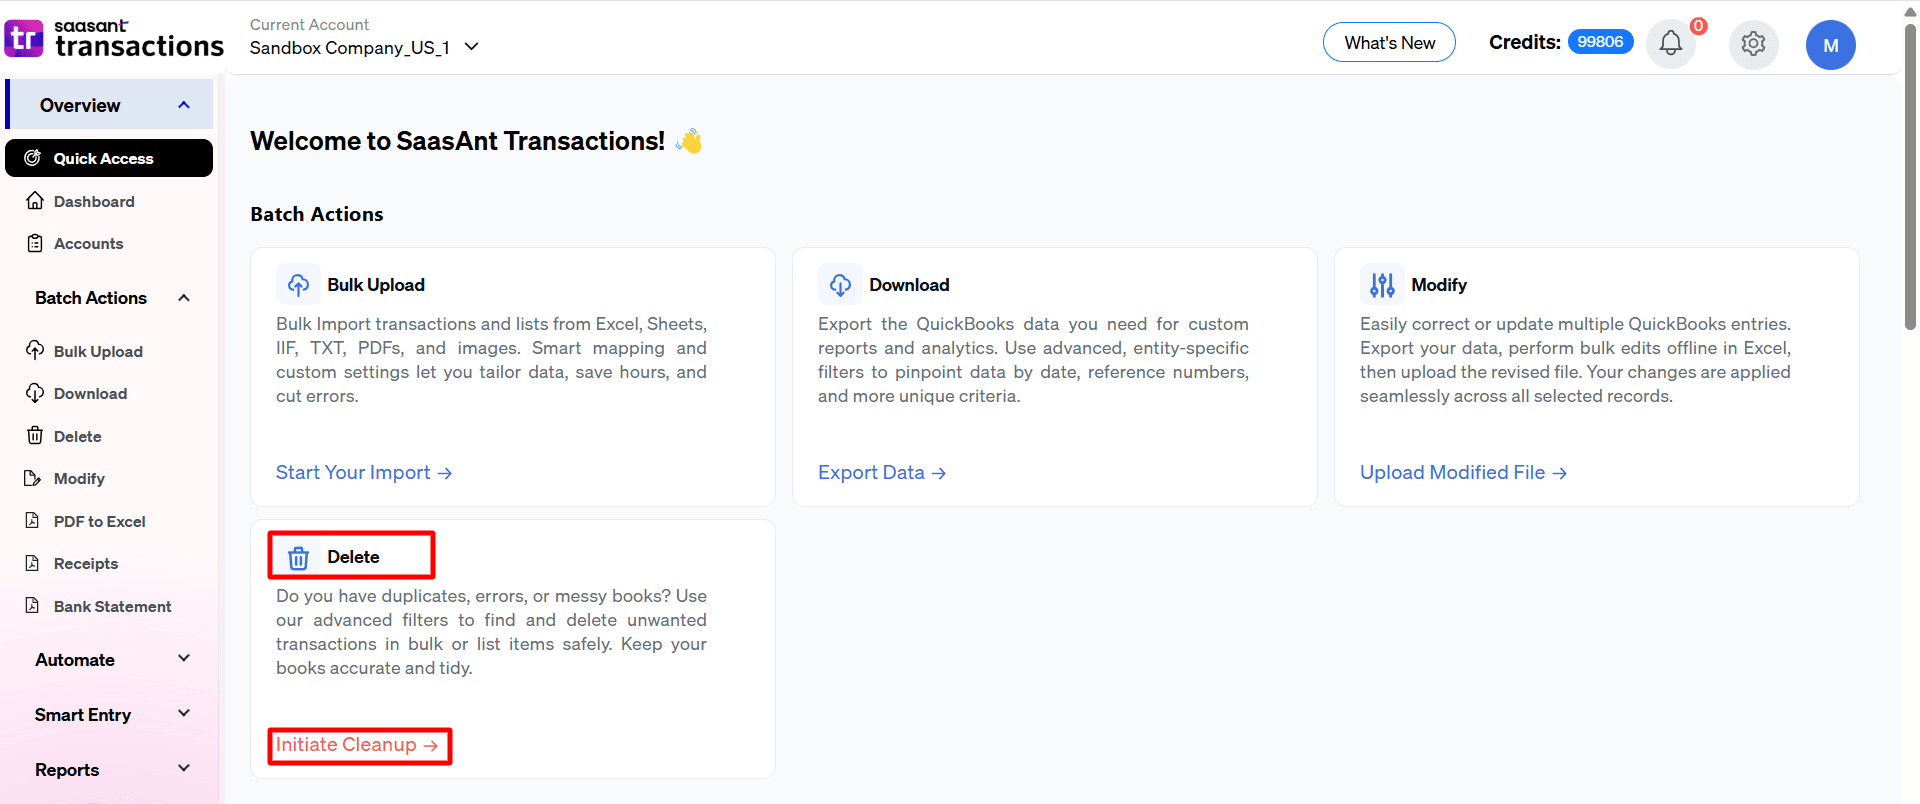Screen dimensions: 1920x804
Task: Go to Bulk Upload in sidebar
Action: click(98, 351)
